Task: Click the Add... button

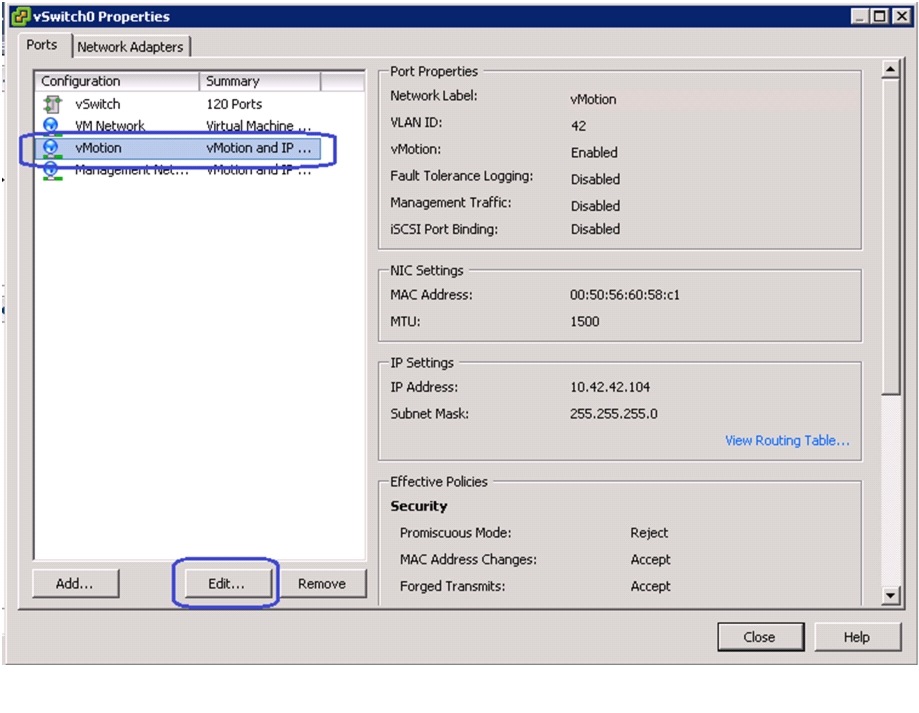Action: (x=75, y=584)
